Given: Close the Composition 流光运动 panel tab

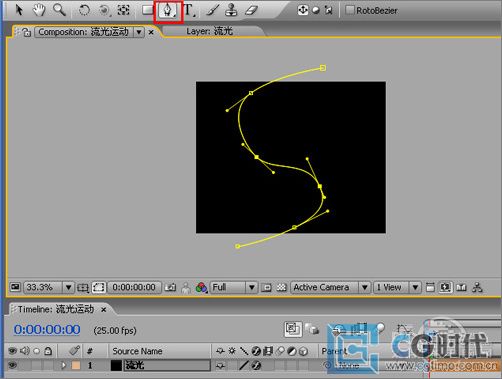Looking at the screenshot, I should [x=151, y=32].
